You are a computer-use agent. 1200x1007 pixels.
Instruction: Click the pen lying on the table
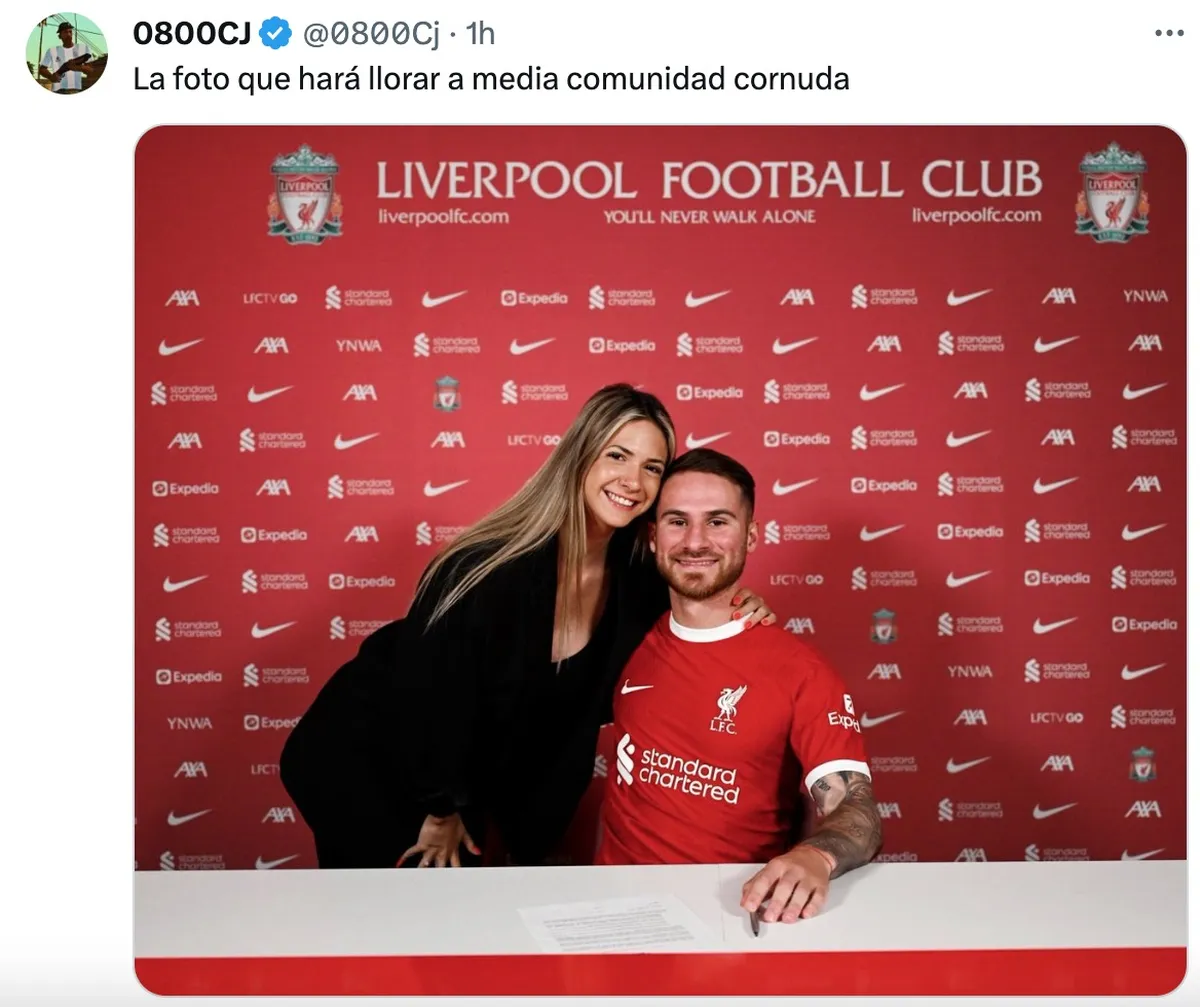tap(753, 921)
